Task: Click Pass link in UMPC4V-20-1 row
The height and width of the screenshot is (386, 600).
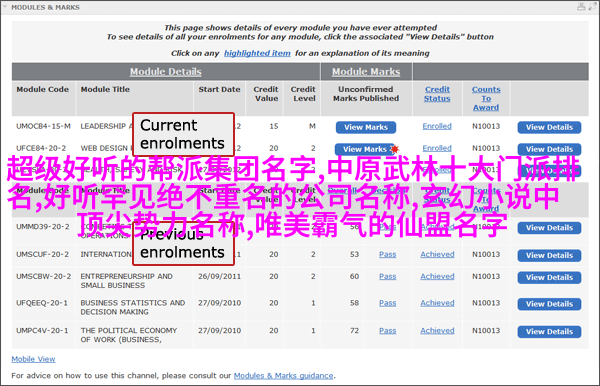Action: (388, 331)
